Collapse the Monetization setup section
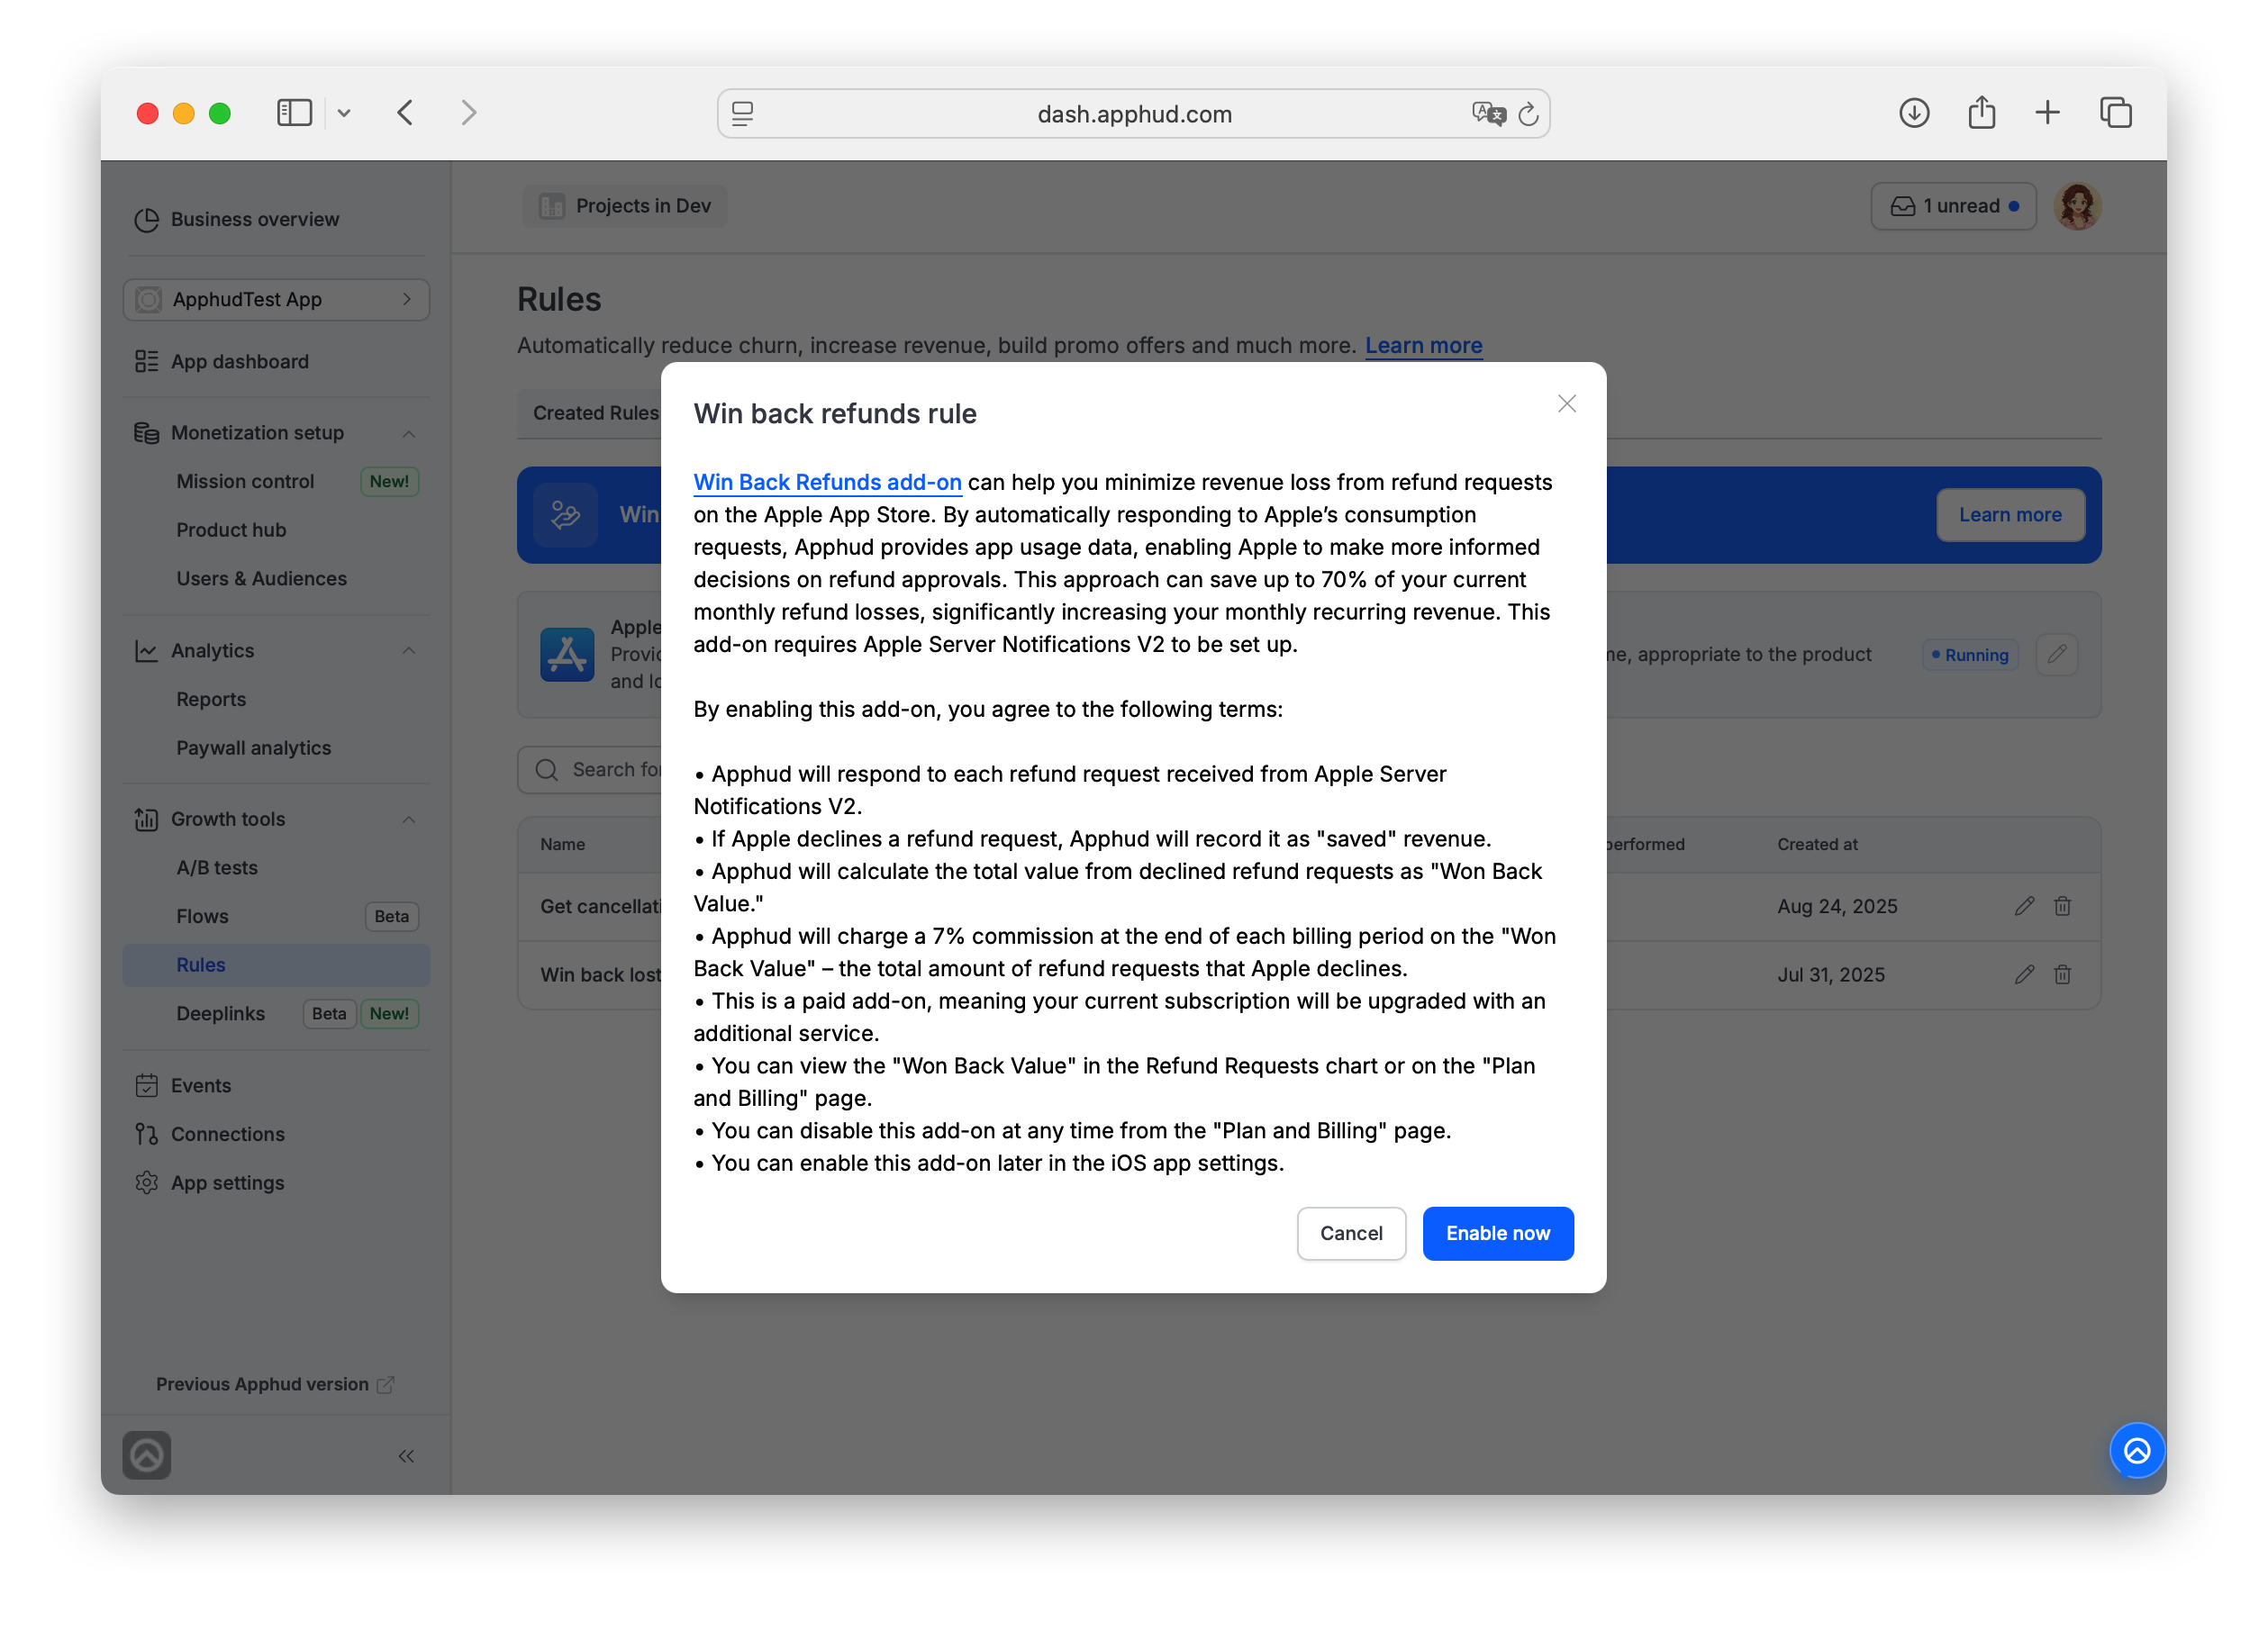2268x1630 pixels. click(x=408, y=433)
